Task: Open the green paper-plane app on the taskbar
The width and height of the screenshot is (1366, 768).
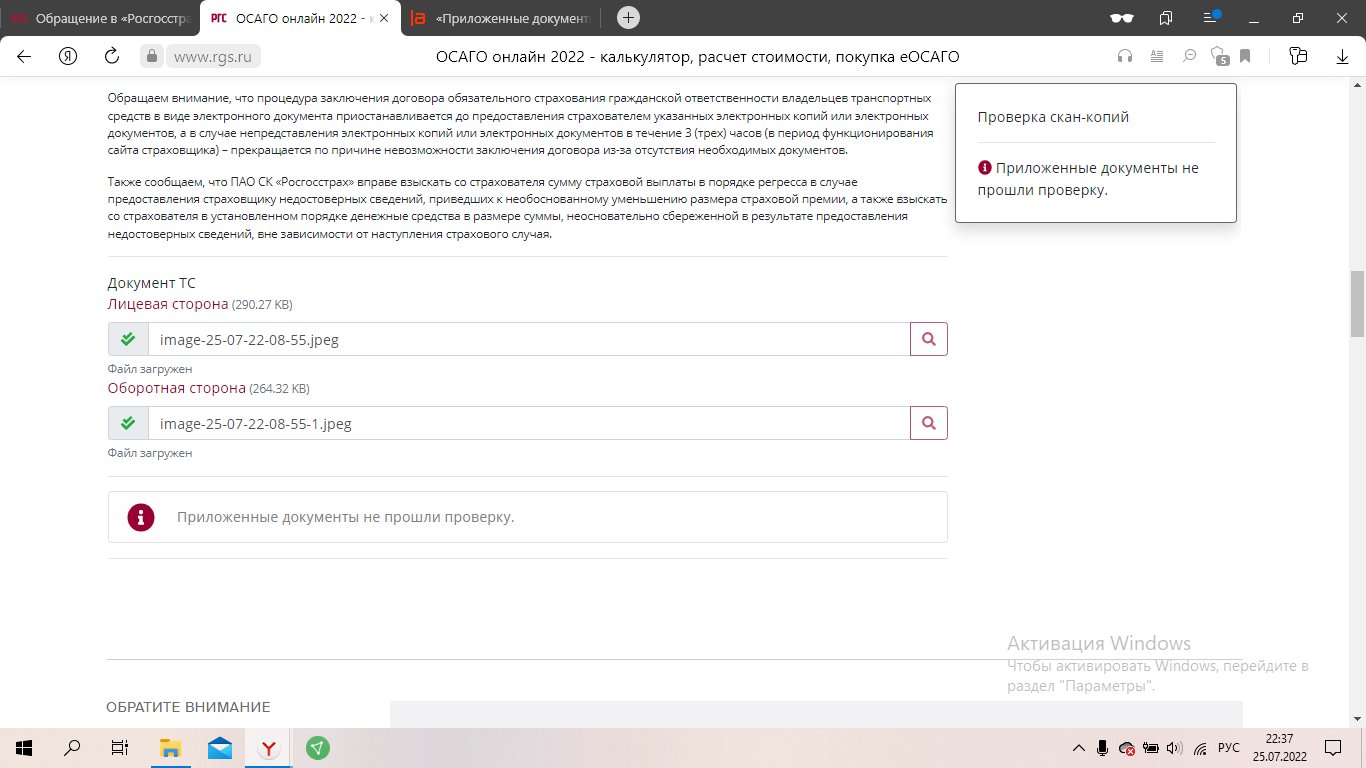Action: pos(317,747)
